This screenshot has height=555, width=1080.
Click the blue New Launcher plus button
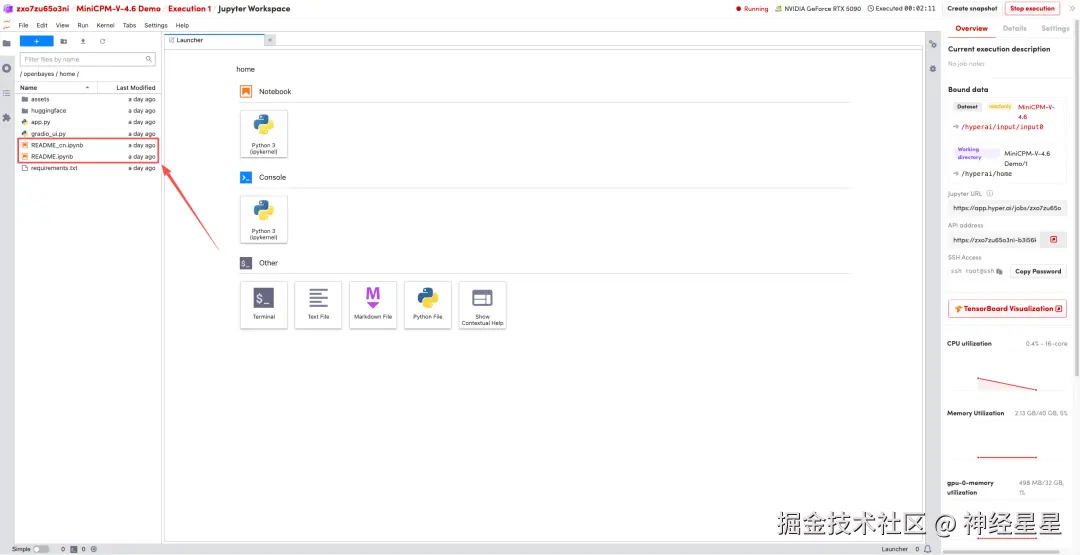[x=37, y=41]
